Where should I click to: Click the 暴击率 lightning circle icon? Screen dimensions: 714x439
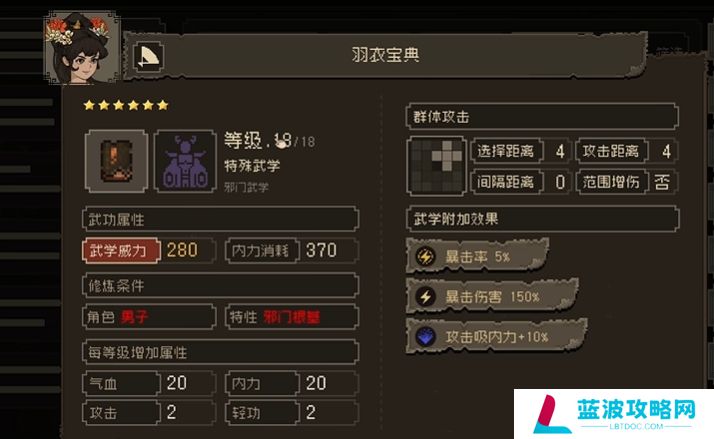[x=426, y=256]
